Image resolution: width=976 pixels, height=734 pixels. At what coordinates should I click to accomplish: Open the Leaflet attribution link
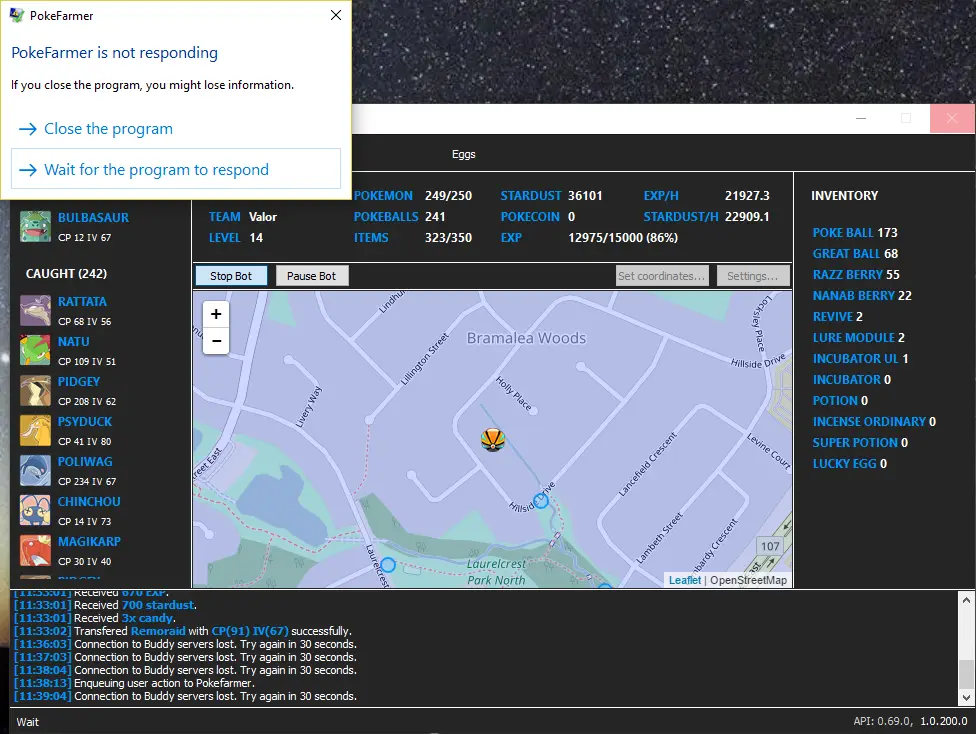coord(685,580)
